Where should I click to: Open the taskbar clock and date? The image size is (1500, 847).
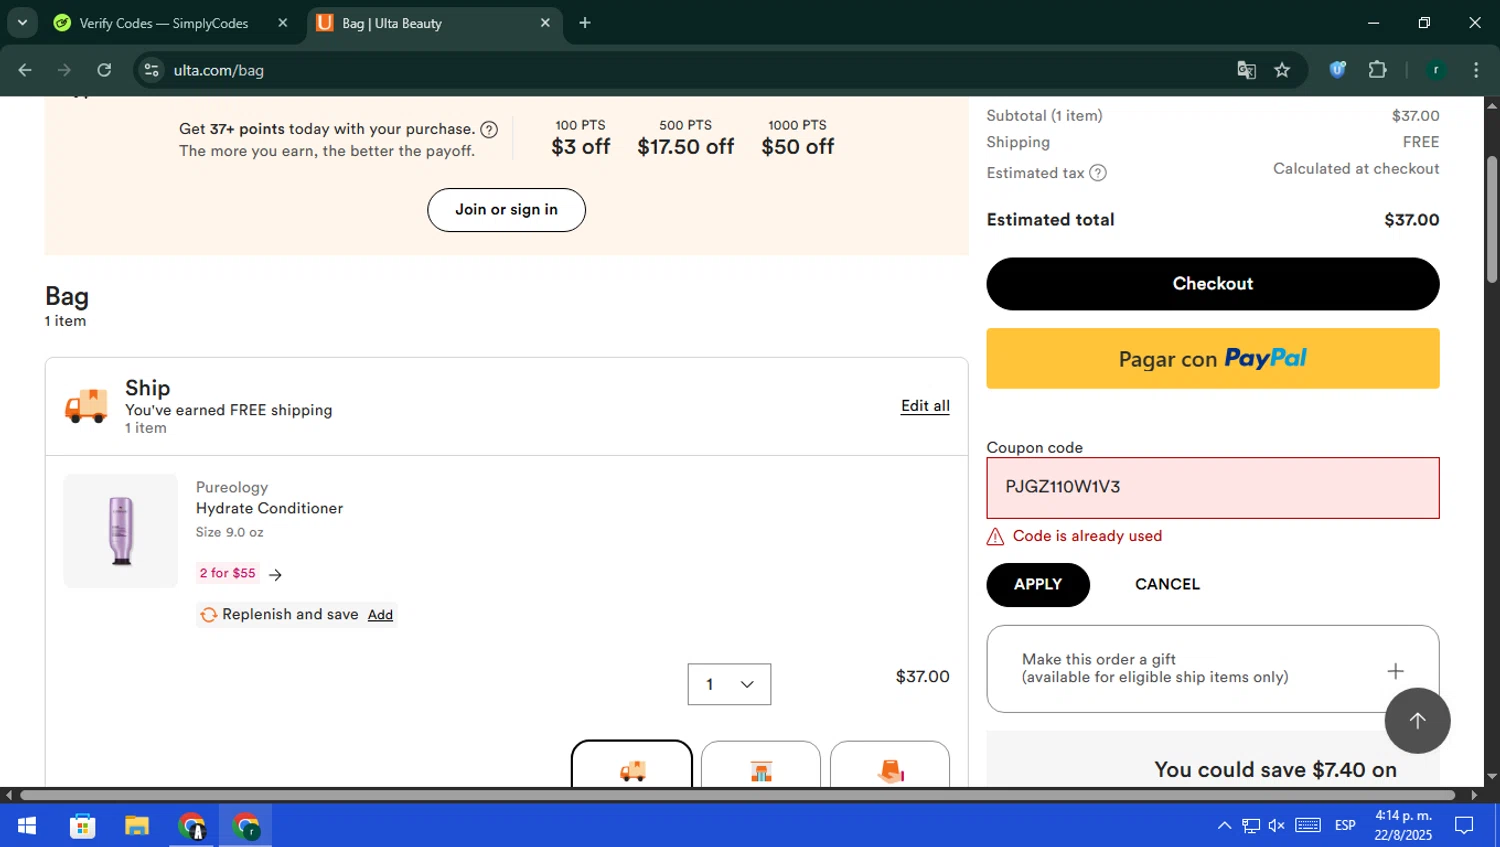1403,826
